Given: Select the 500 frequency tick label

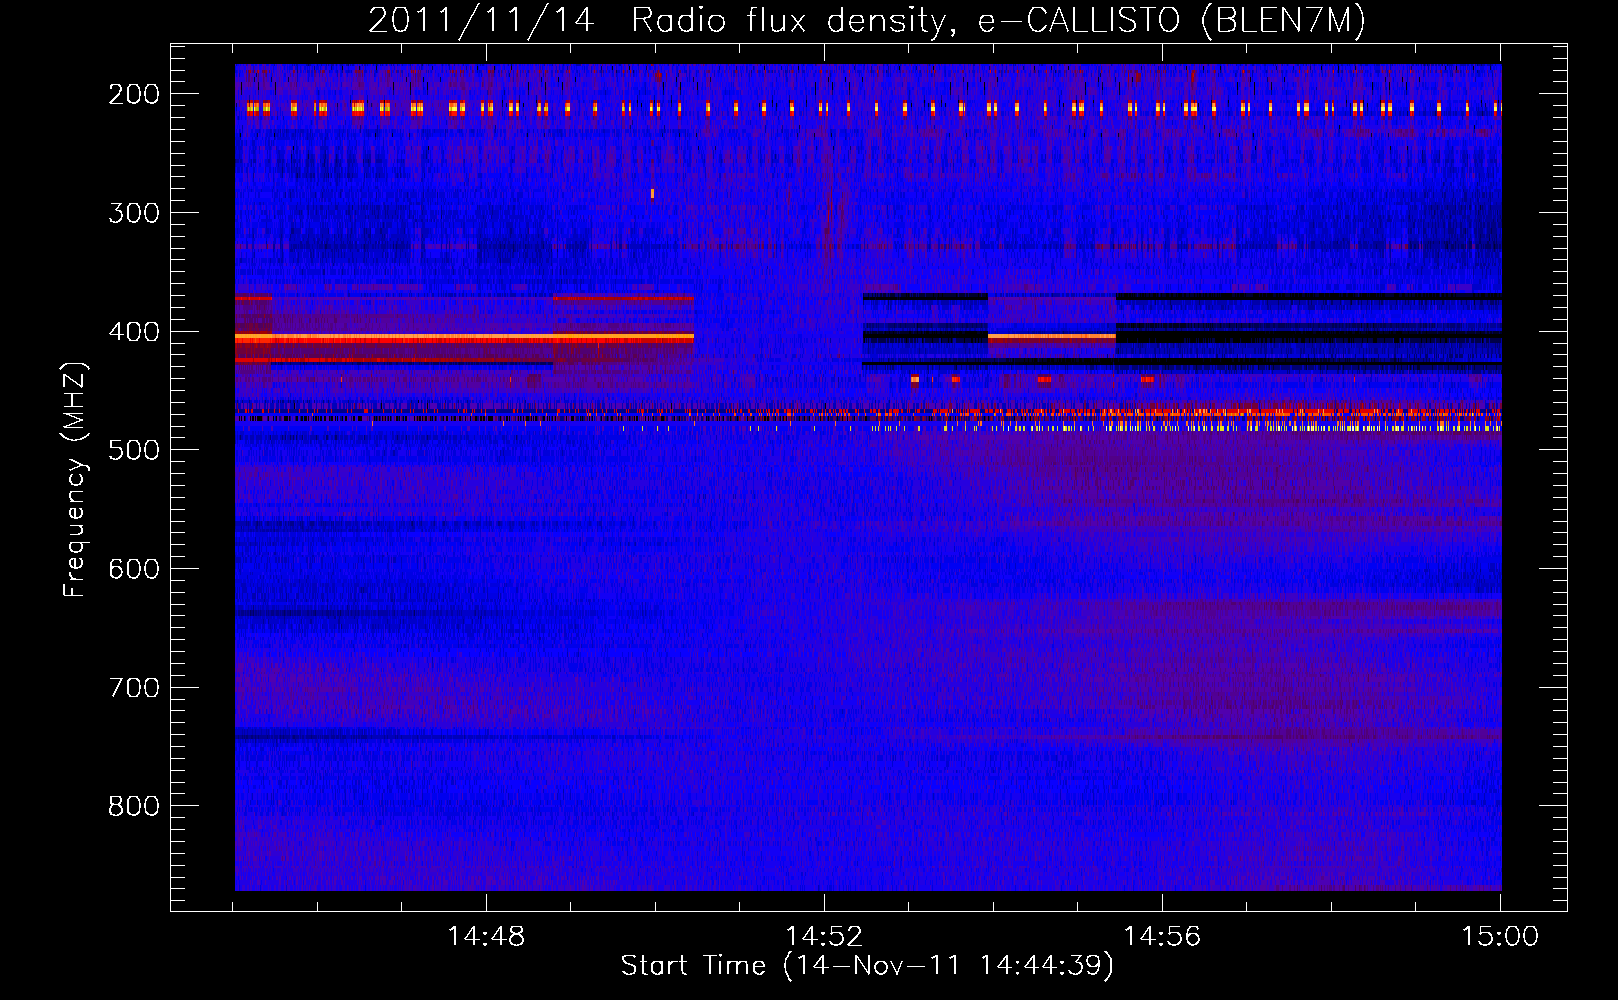Looking at the screenshot, I should pos(134,450).
